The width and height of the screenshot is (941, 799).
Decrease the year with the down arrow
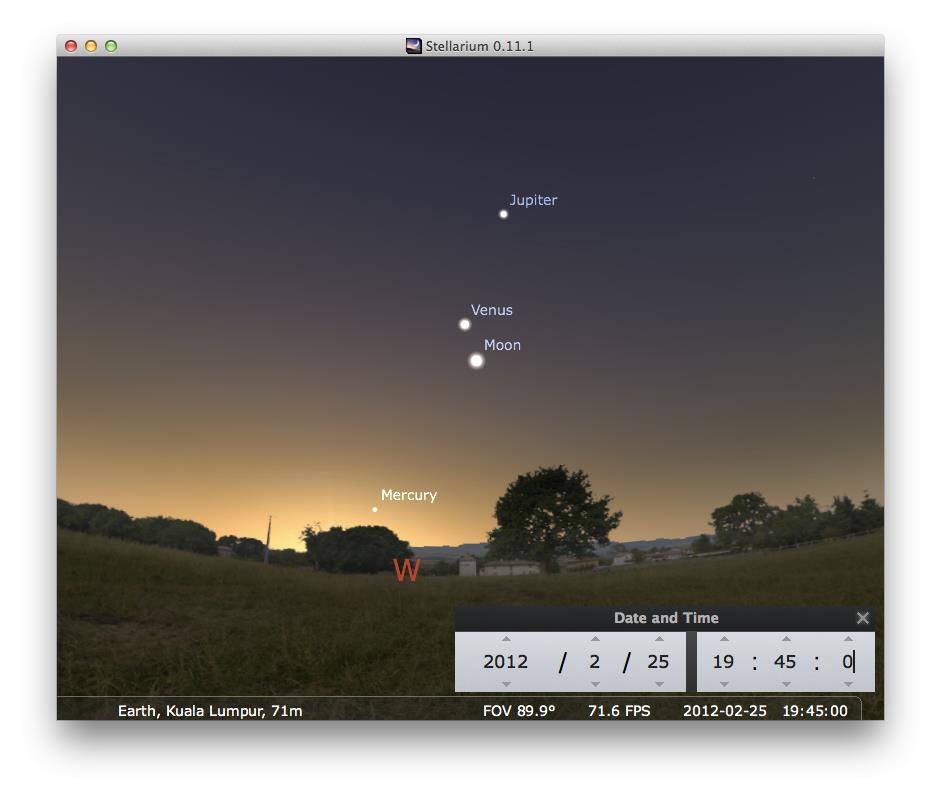pos(506,684)
